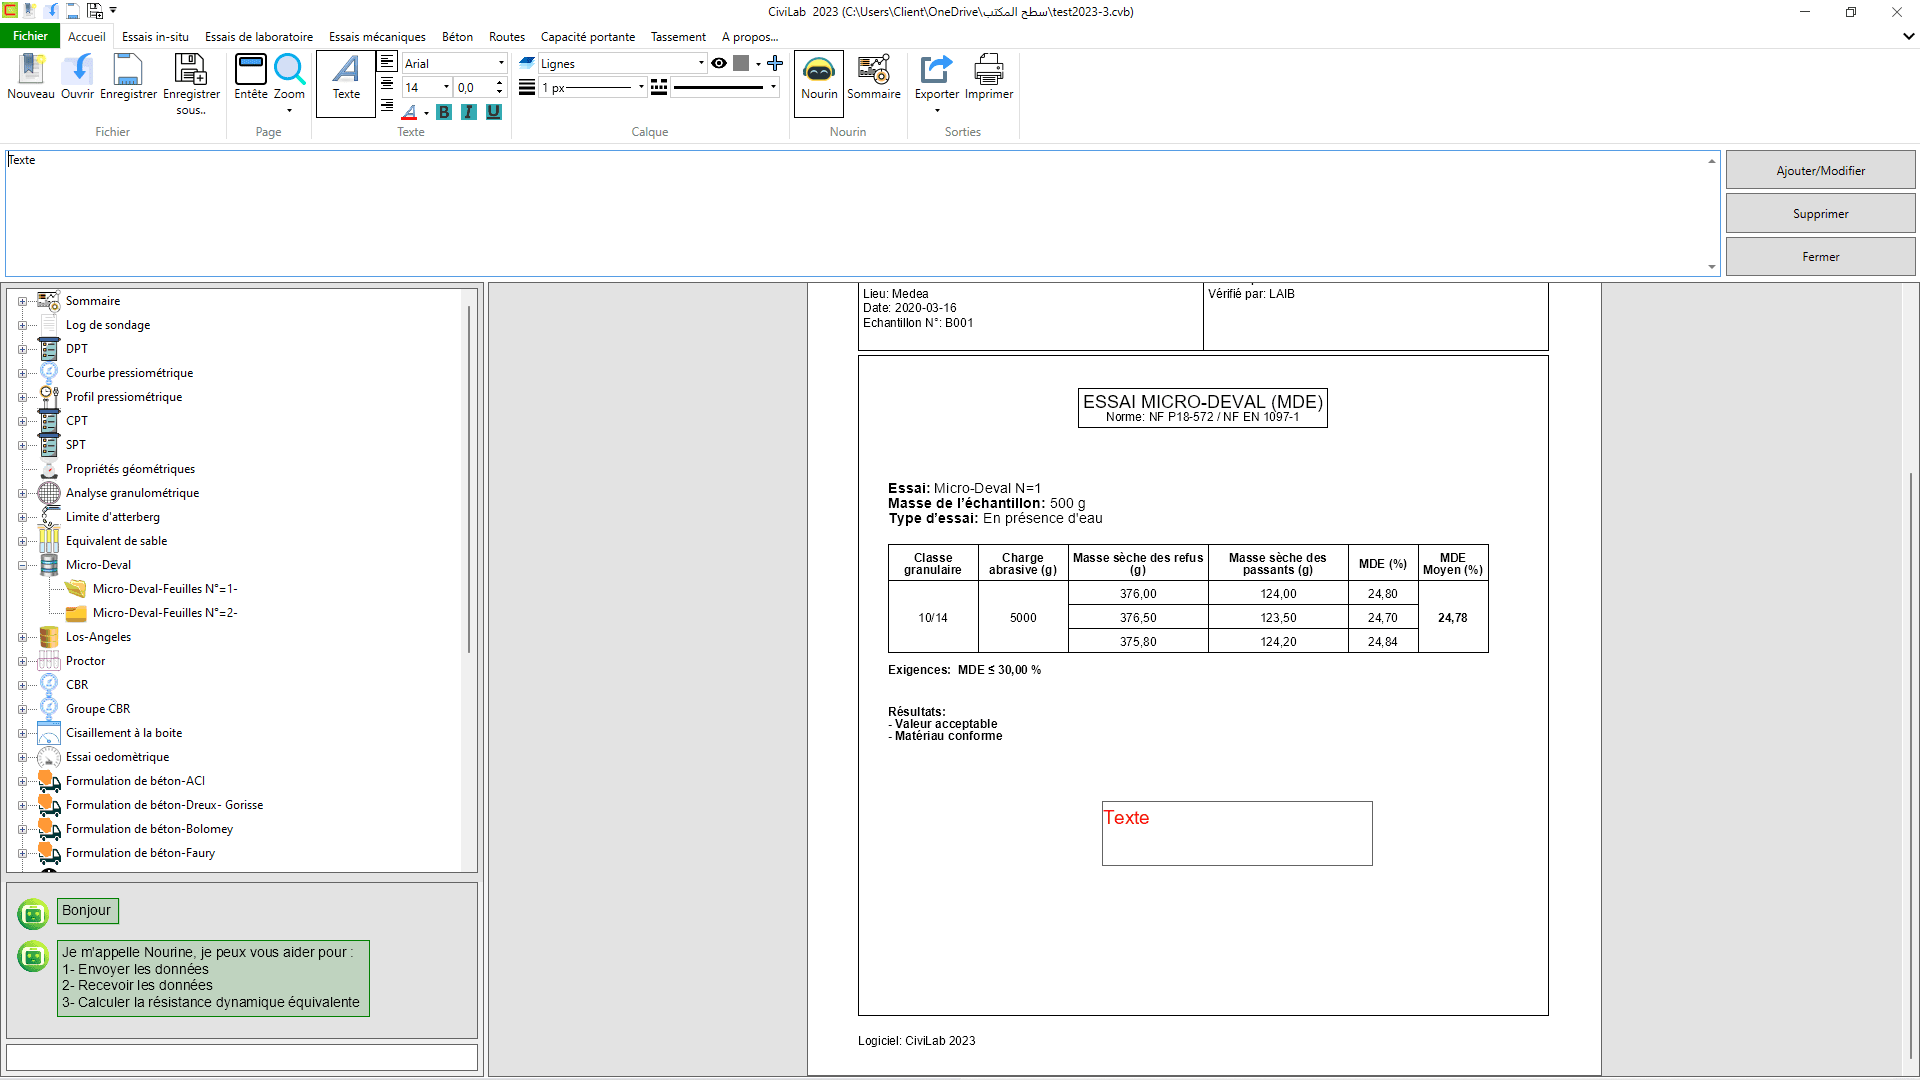The image size is (1920, 1080).
Task: Select Micro-Deval-Feuilles N°=2- sheet
Action: pyautogui.click(x=165, y=613)
